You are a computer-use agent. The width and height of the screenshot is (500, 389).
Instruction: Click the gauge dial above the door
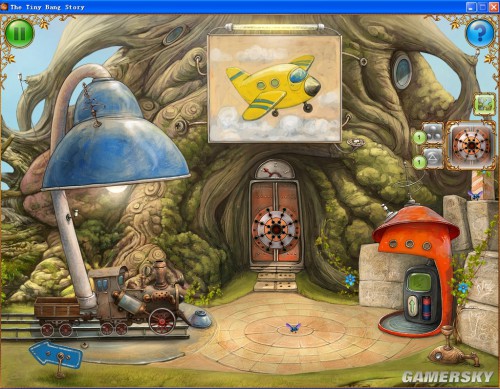point(275,169)
